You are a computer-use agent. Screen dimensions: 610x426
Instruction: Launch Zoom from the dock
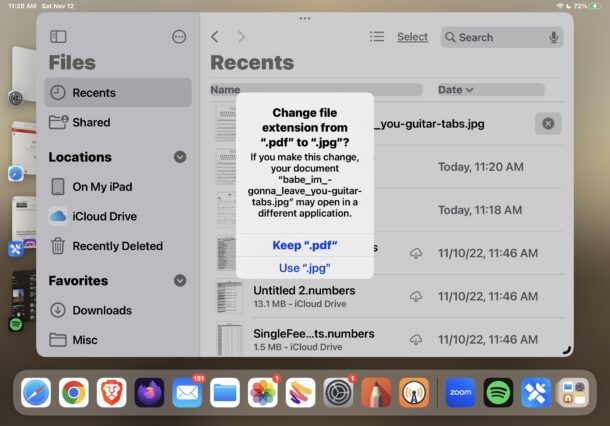(460, 392)
